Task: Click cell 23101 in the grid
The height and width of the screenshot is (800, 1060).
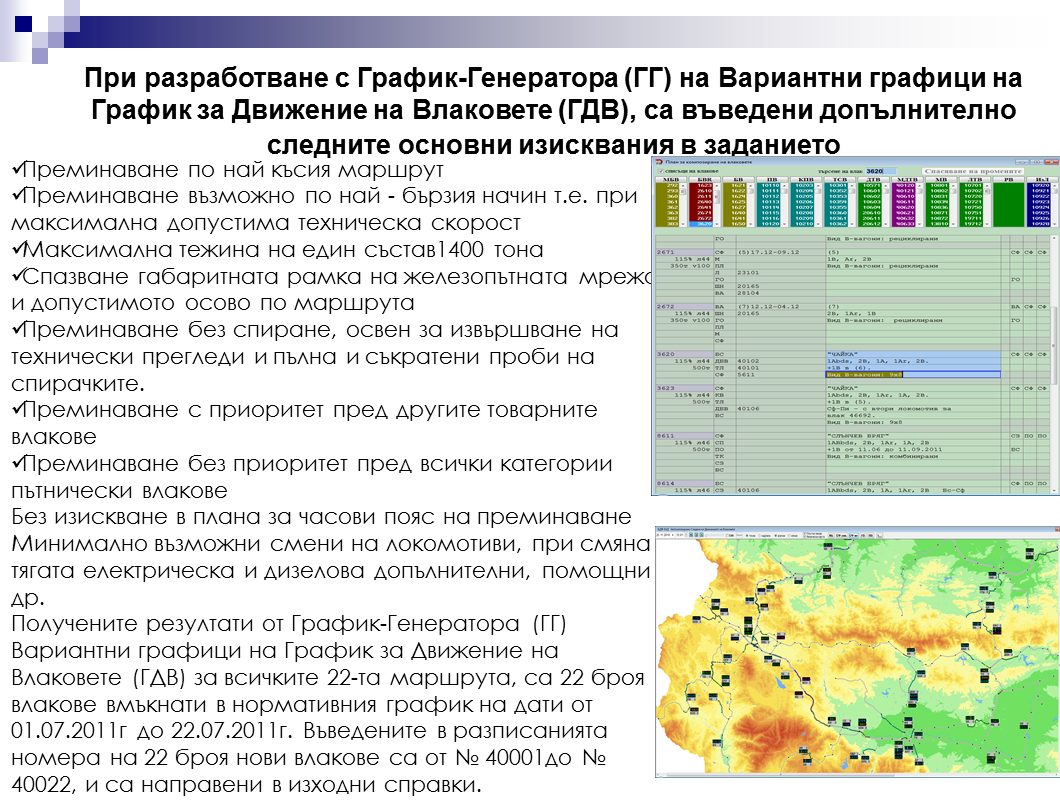Action: click(x=780, y=273)
